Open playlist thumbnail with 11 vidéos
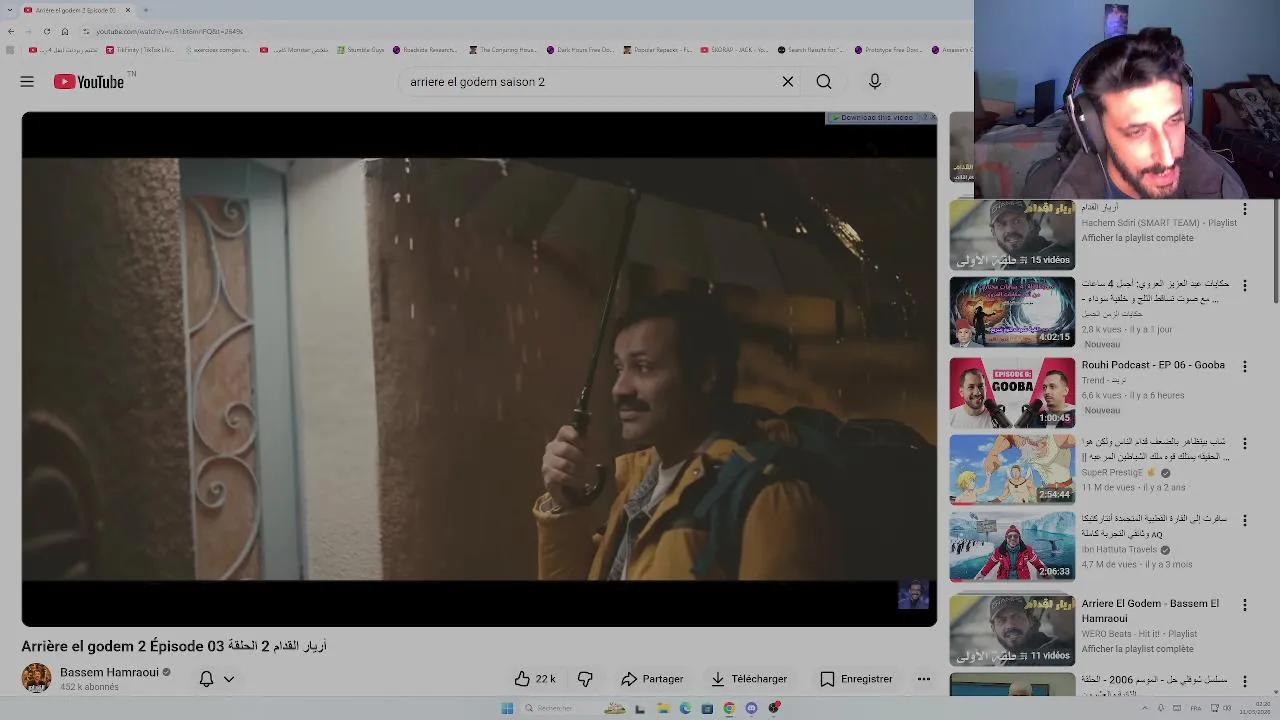This screenshot has width=1280, height=720. pos(1012,631)
